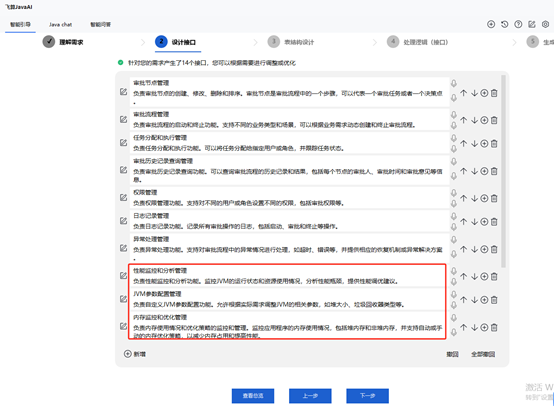This screenshot has width=554, height=406.
Task: Jump to step 4 处理逻辑（接口）
Action: 417,42
